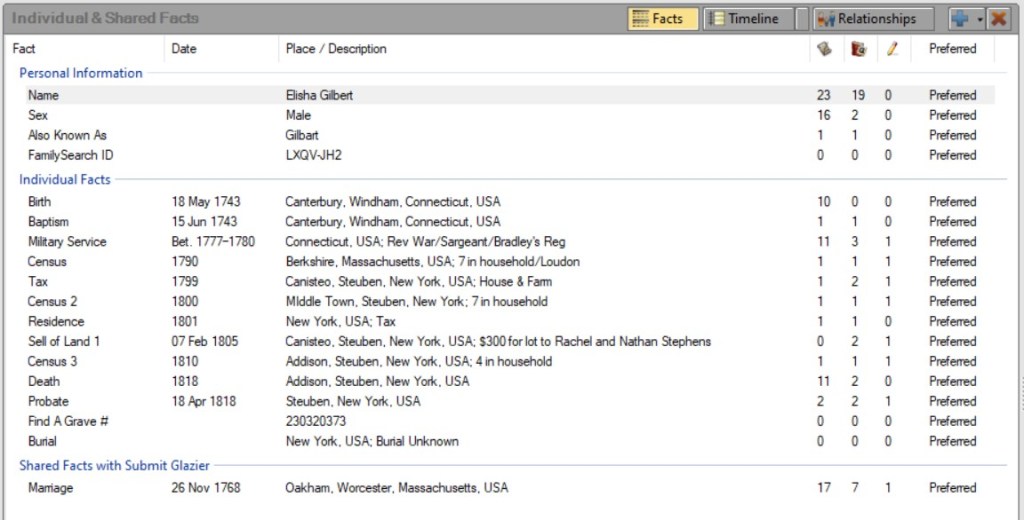
Task: Click the red X delete fact icon
Action: pos(998,19)
